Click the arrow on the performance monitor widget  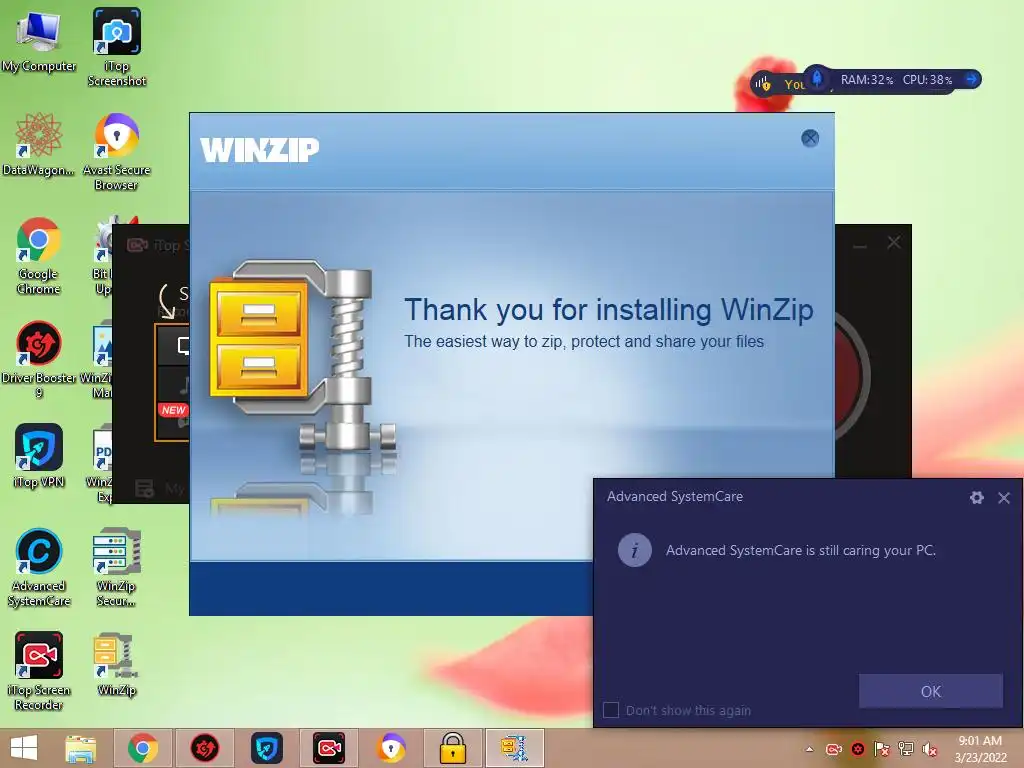(972, 79)
